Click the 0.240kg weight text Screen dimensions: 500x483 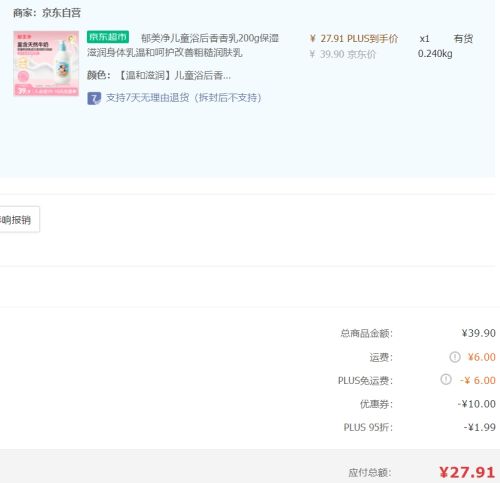pos(435,54)
